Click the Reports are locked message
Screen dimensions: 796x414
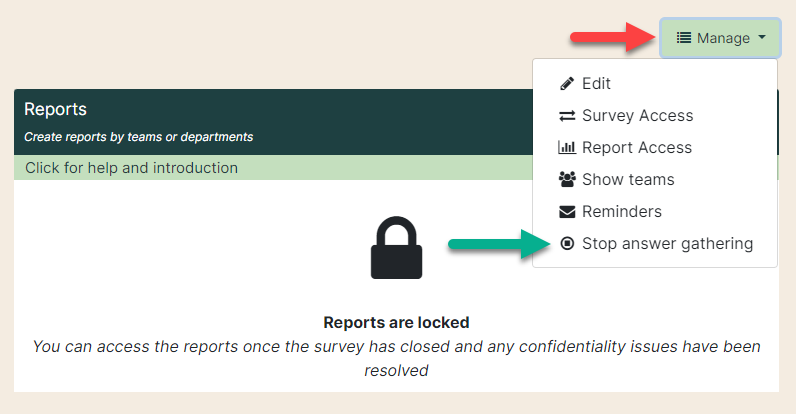click(396, 323)
